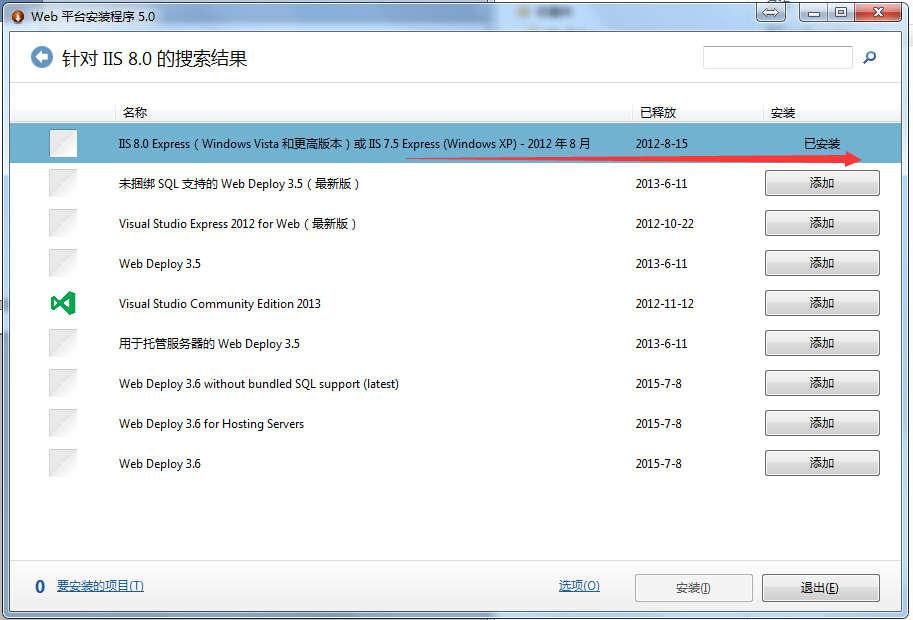Maximize the Web 平台安装程序 window

(841, 12)
